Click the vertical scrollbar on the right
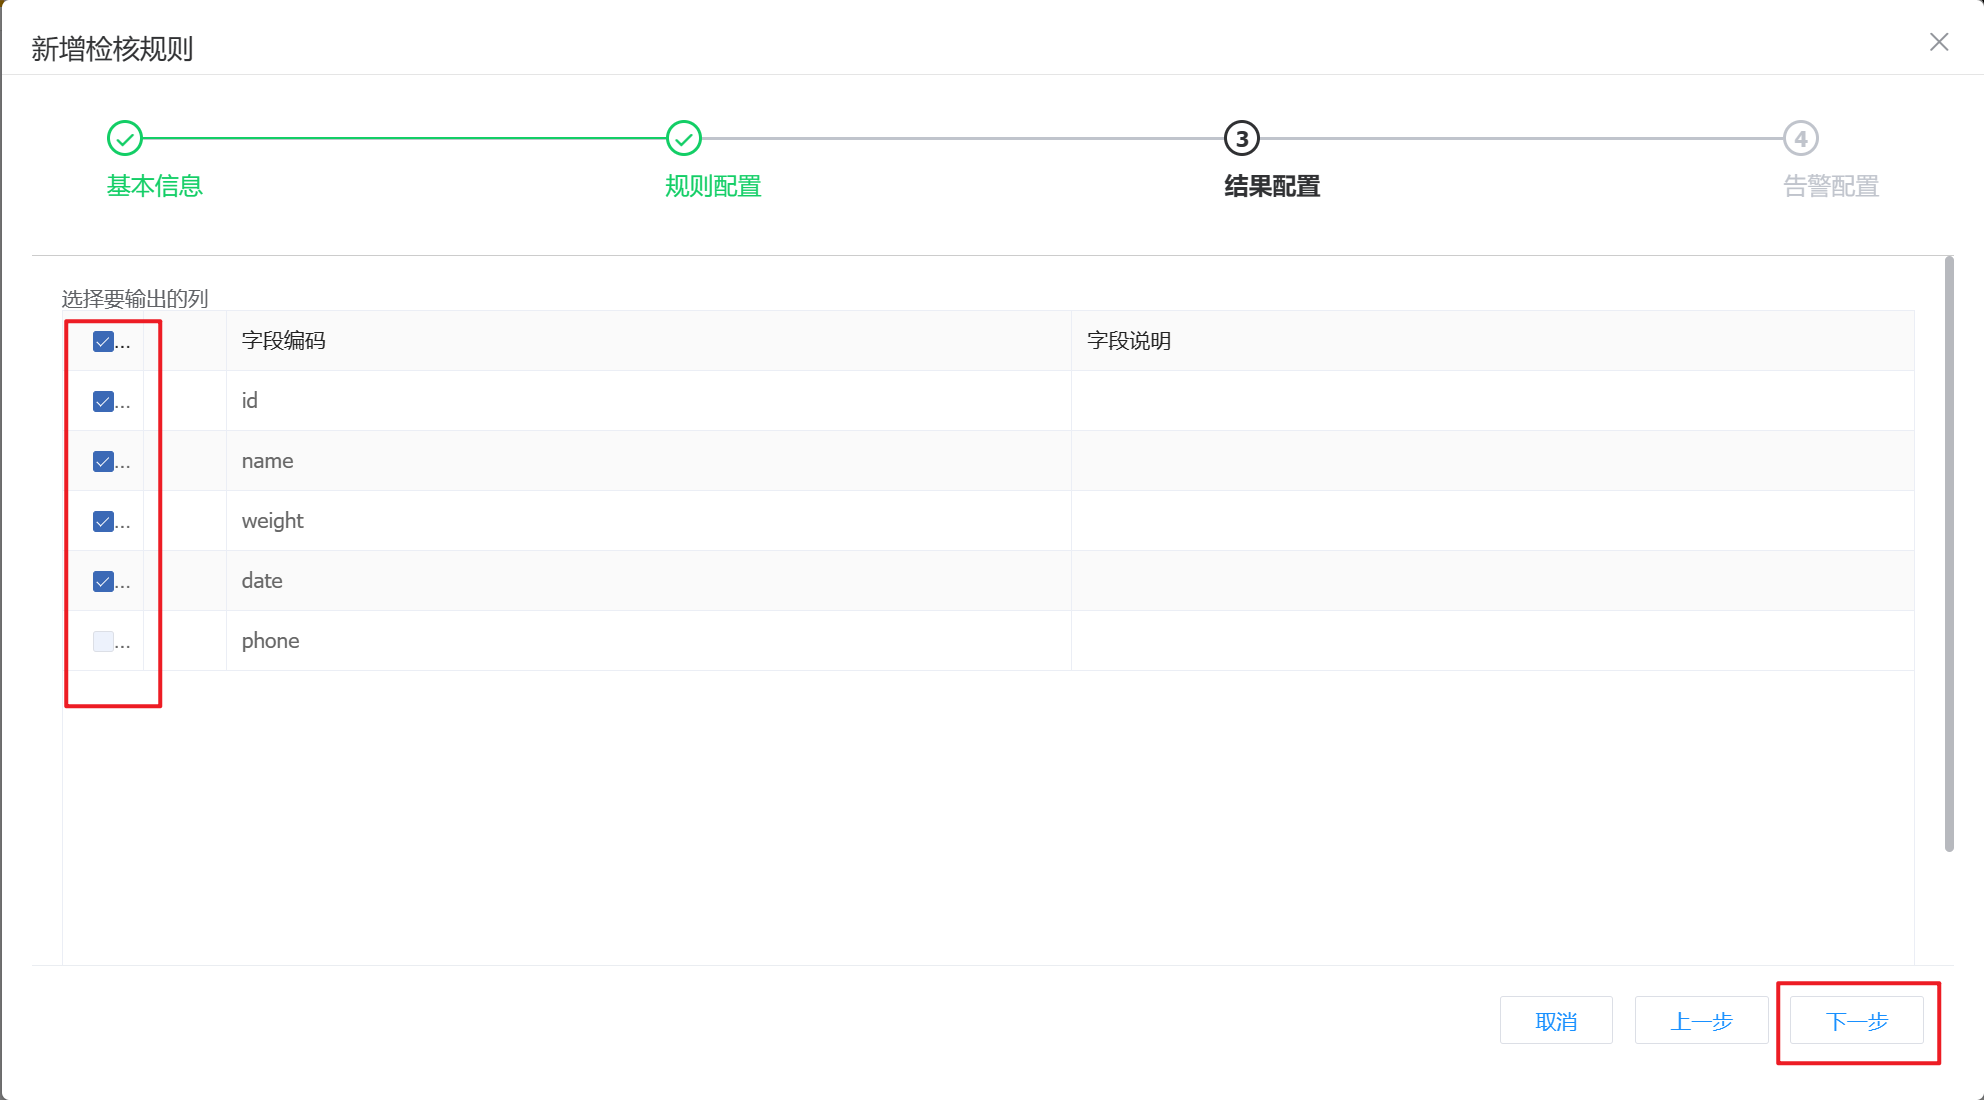Viewport: 1984px width, 1100px height. (1949, 555)
